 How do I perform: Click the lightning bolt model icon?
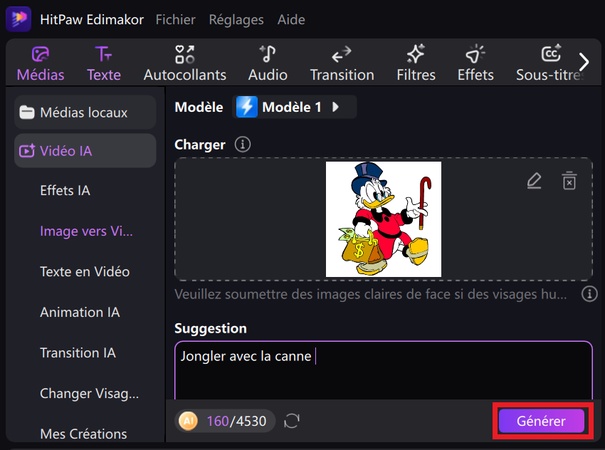click(x=247, y=107)
